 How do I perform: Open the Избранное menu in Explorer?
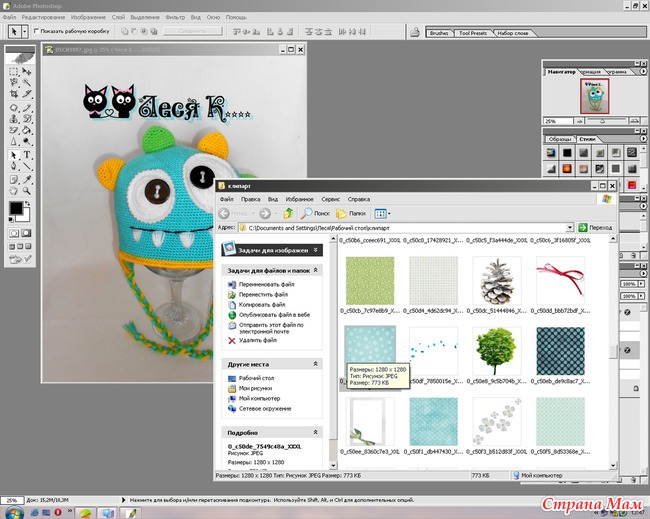point(299,199)
